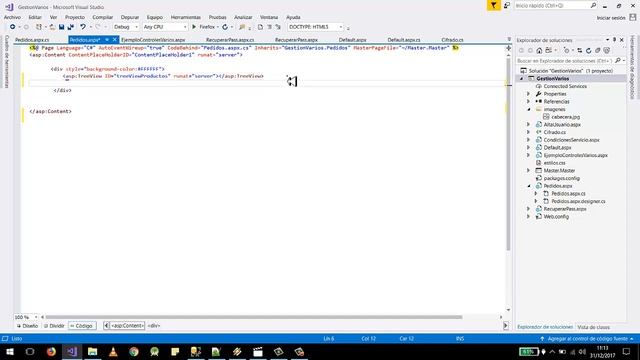This screenshot has width=640, height=360.
Task: Select cabecera.jpg in Solution Explorer
Action: 565,117
